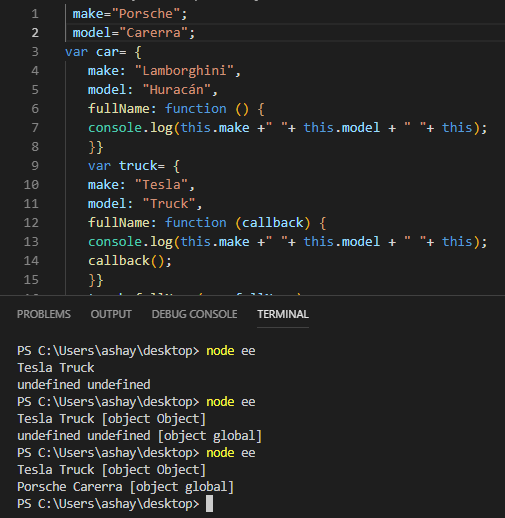Click console.log statement on line 13
Viewport: 505px width, 518px height.
(x=288, y=242)
